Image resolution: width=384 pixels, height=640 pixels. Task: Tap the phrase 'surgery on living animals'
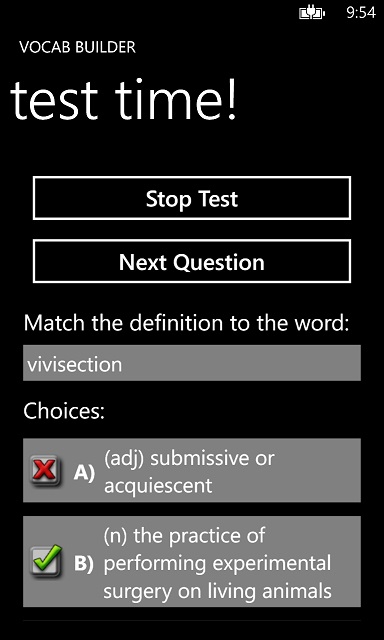tap(217, 591)
